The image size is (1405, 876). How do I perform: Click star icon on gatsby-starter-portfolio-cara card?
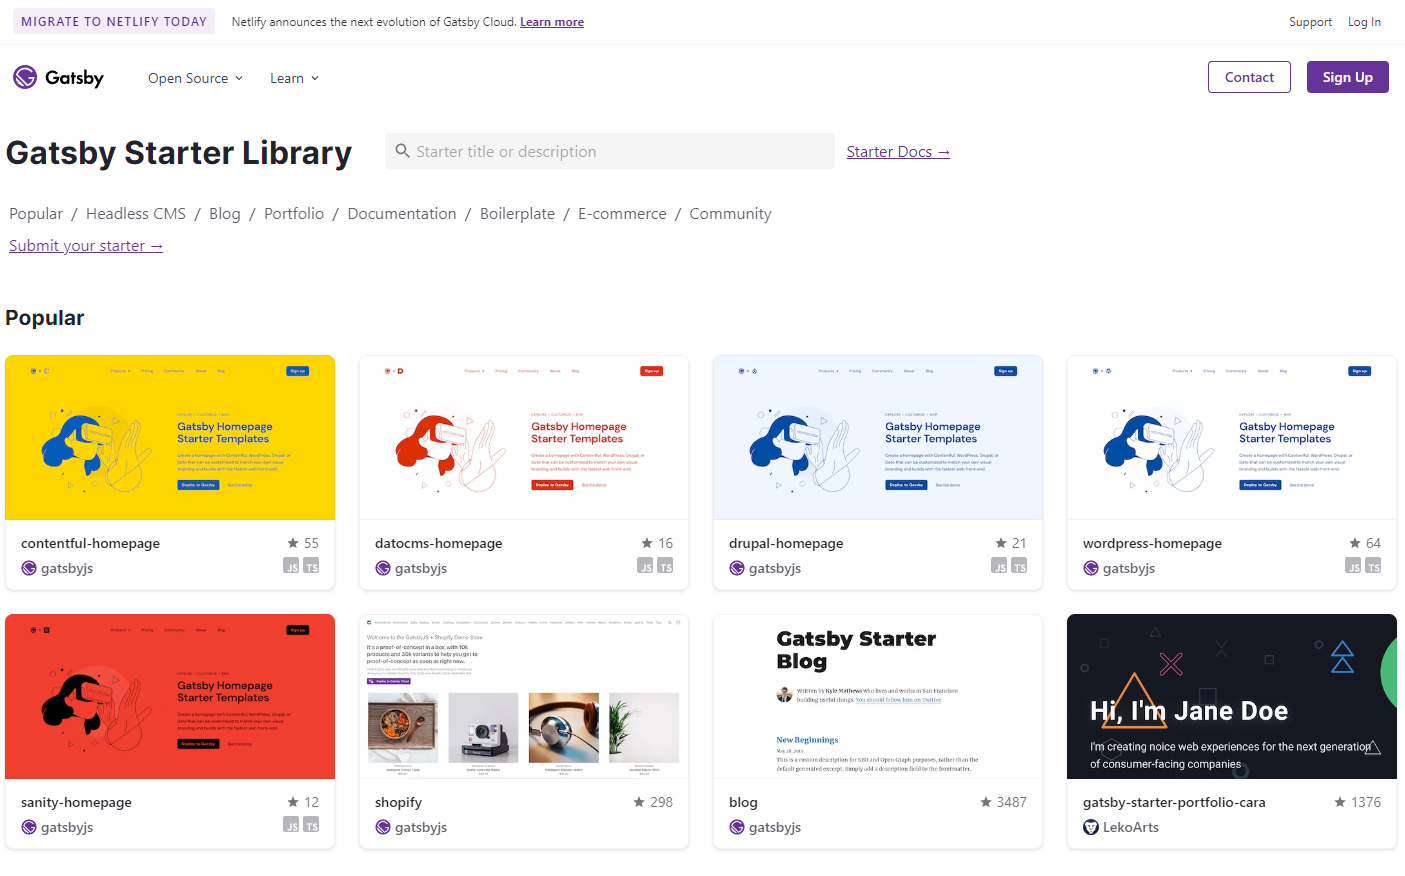tap(1340, 802)
